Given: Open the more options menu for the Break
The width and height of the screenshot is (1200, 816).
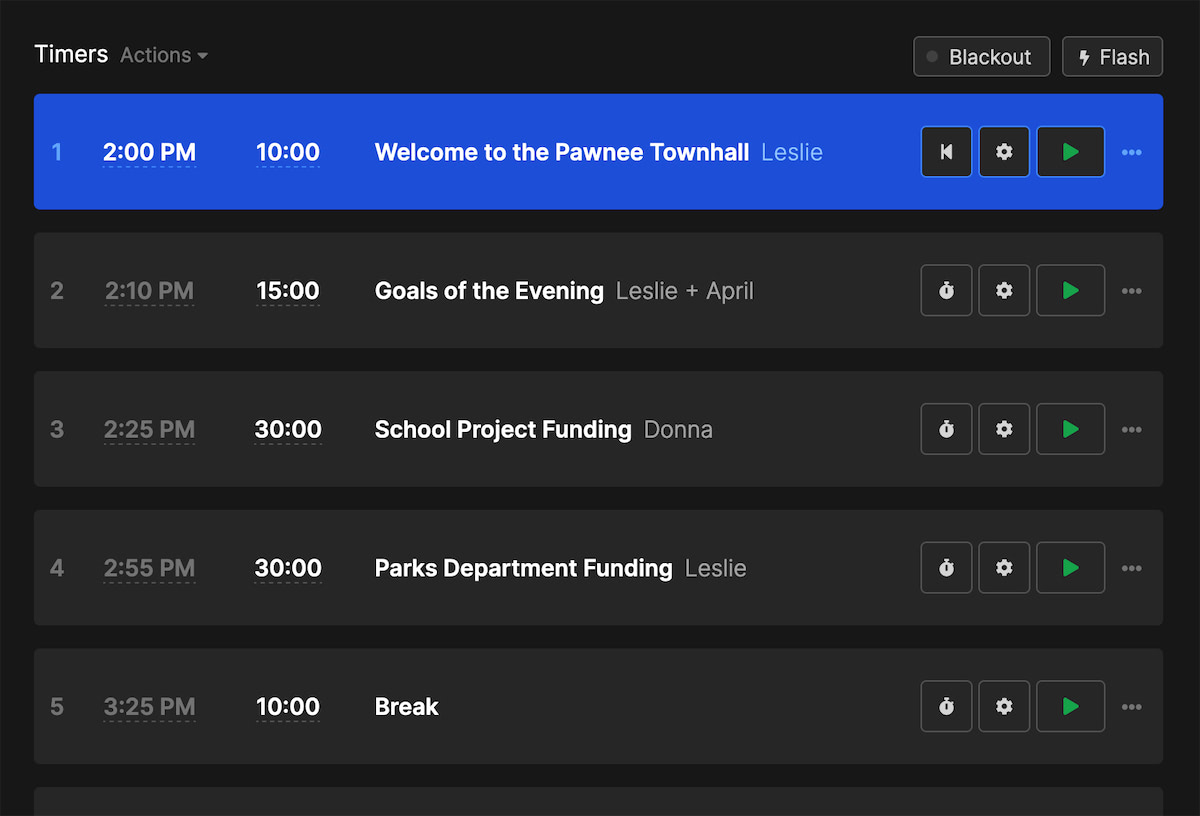Looking at the screenshot, I should (1131, 706).
